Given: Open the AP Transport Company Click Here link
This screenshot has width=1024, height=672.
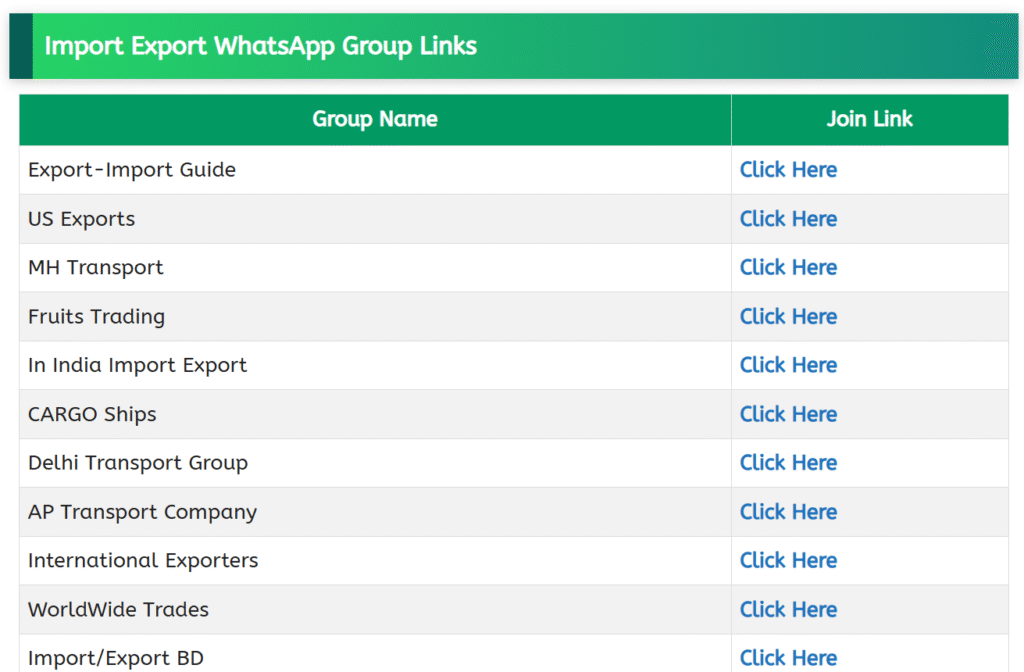Looking at the screenshot, I should [x=788, y=511].
